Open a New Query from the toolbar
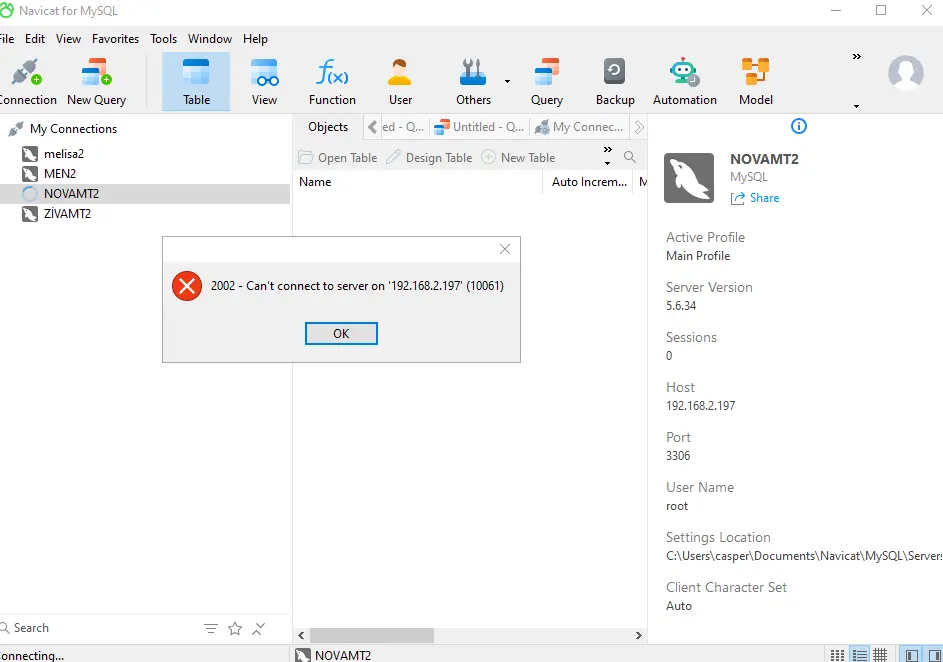This screenshot has width=943, height=662. point(97,82)
